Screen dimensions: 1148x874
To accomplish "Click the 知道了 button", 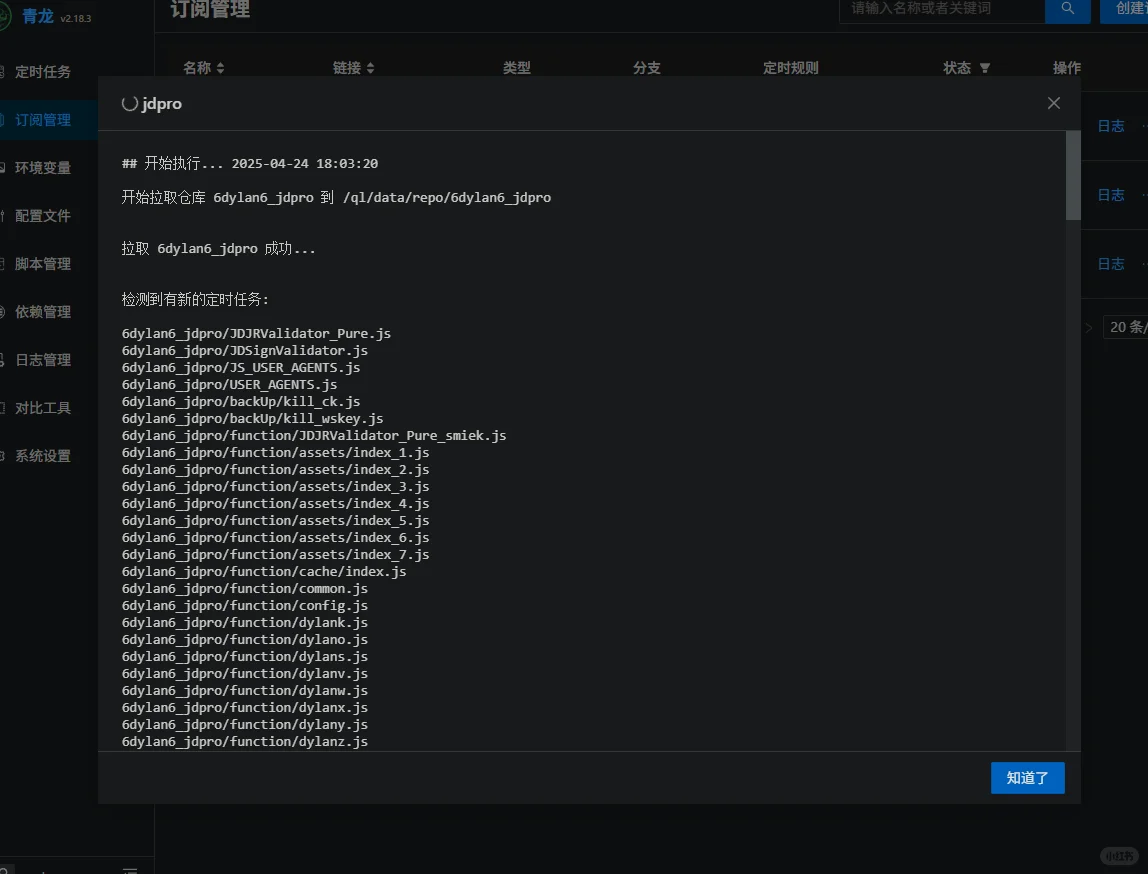I will pyautogui.click(x=1027, y=777).
